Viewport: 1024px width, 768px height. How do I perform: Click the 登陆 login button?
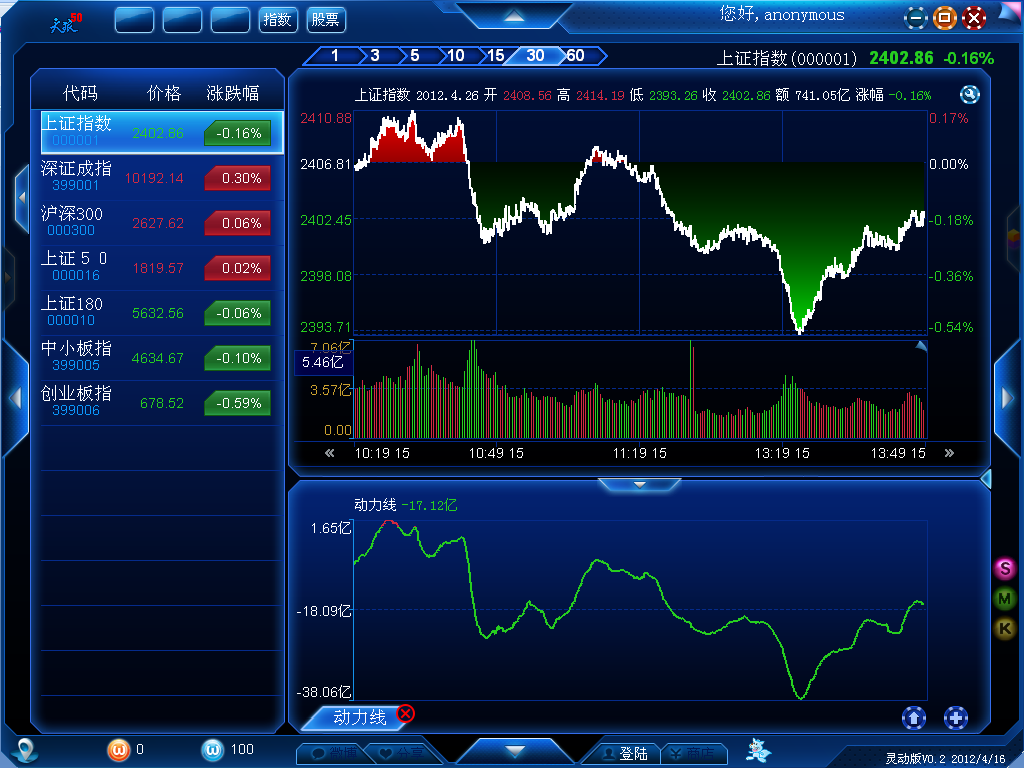[624, 754]
